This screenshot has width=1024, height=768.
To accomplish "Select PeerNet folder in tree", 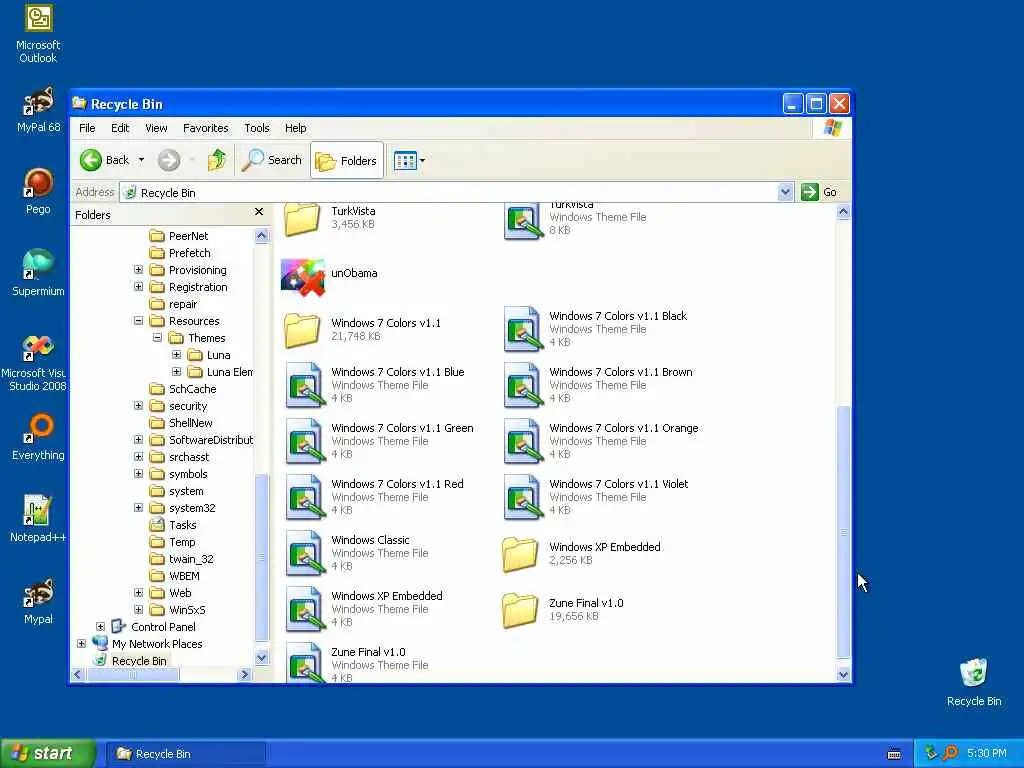I will click(x=179, y=236).
